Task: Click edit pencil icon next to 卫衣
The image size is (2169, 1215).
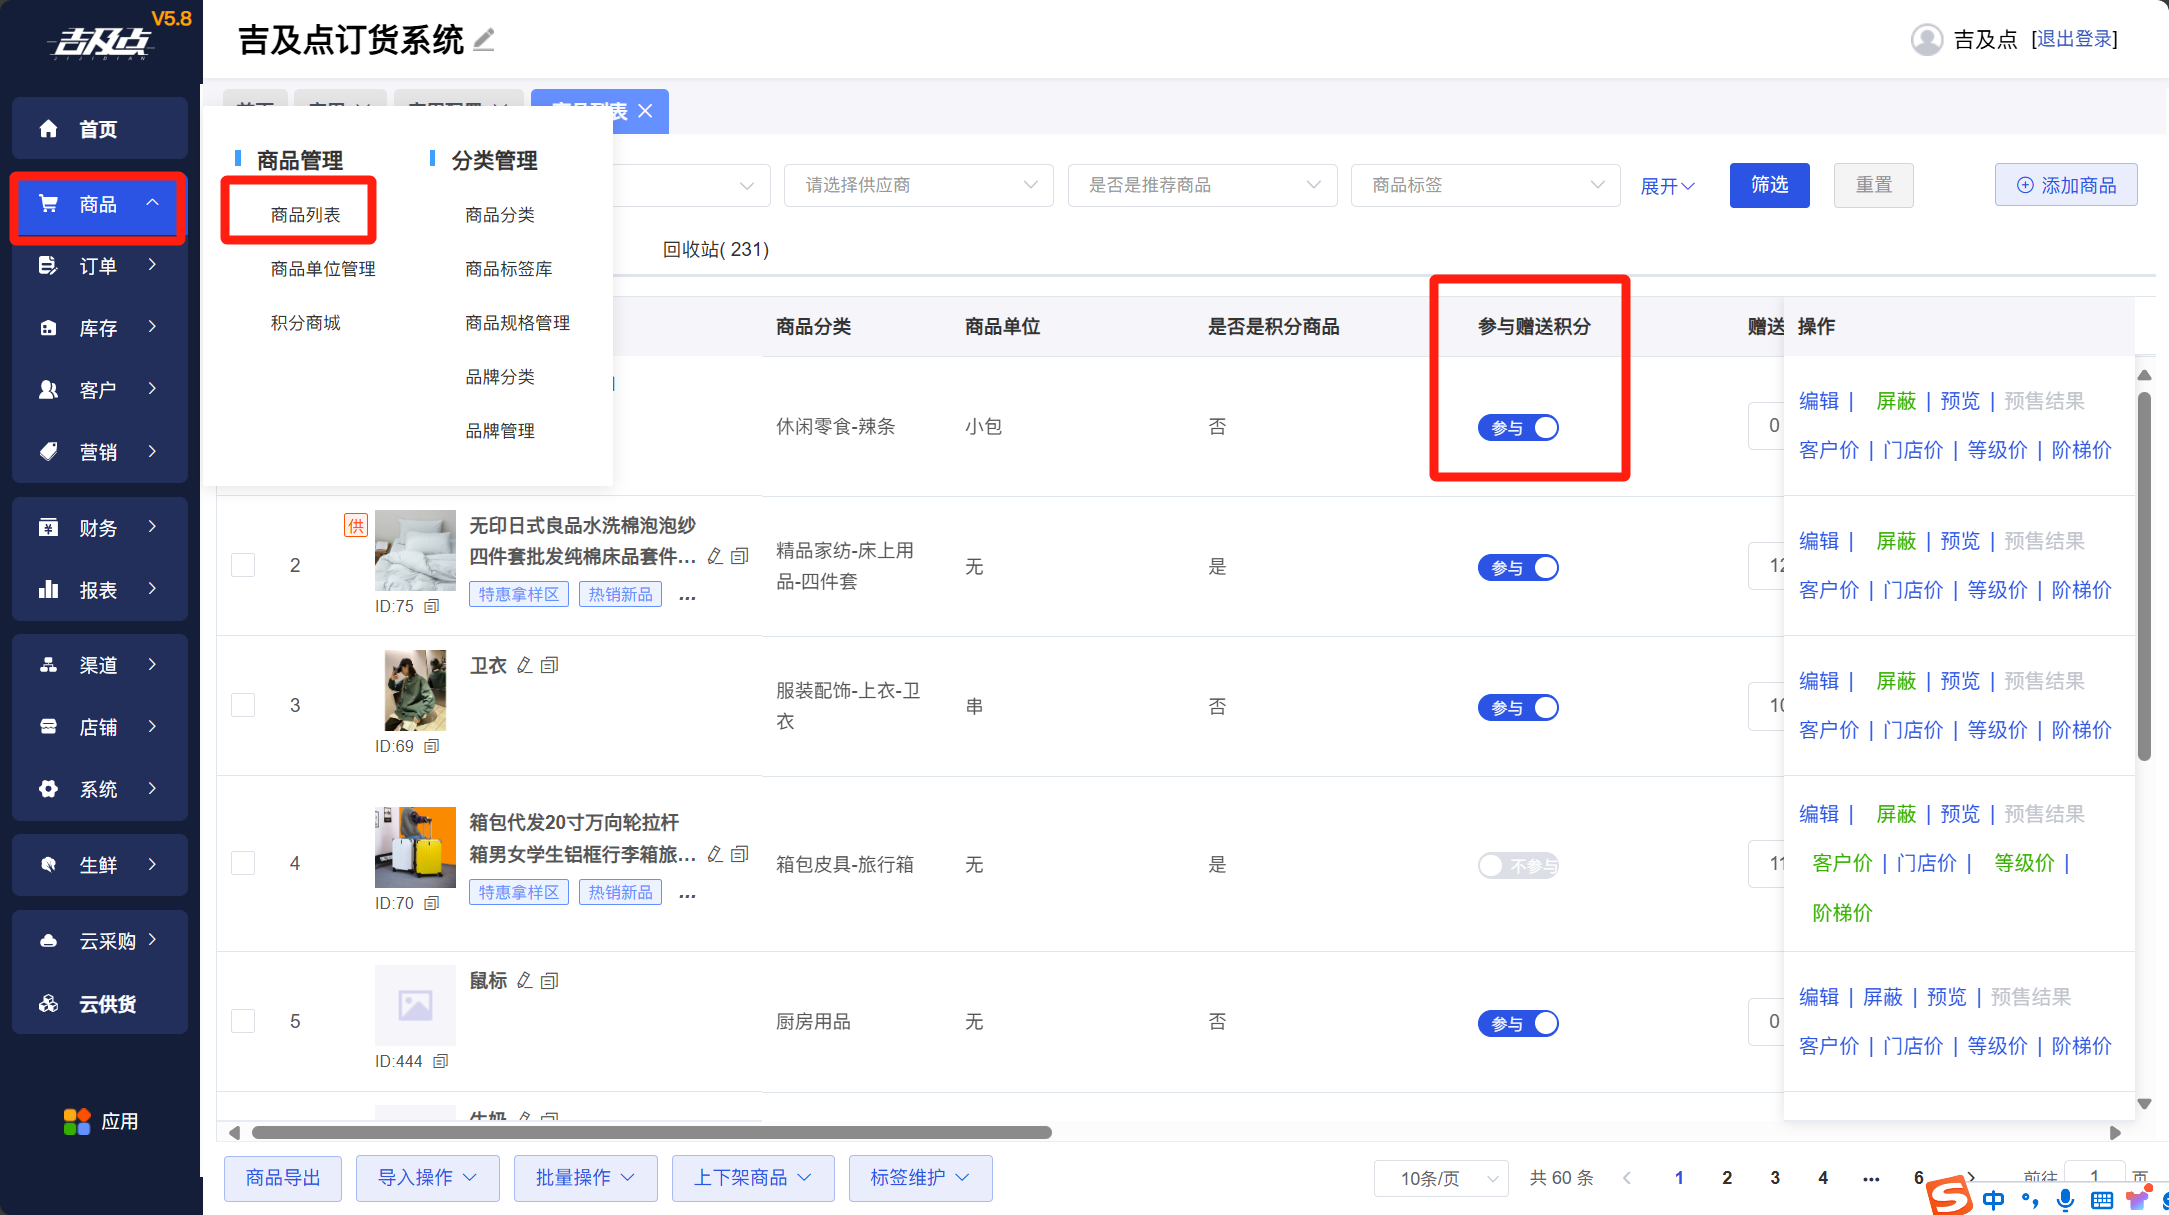Action: click(525, 665)
